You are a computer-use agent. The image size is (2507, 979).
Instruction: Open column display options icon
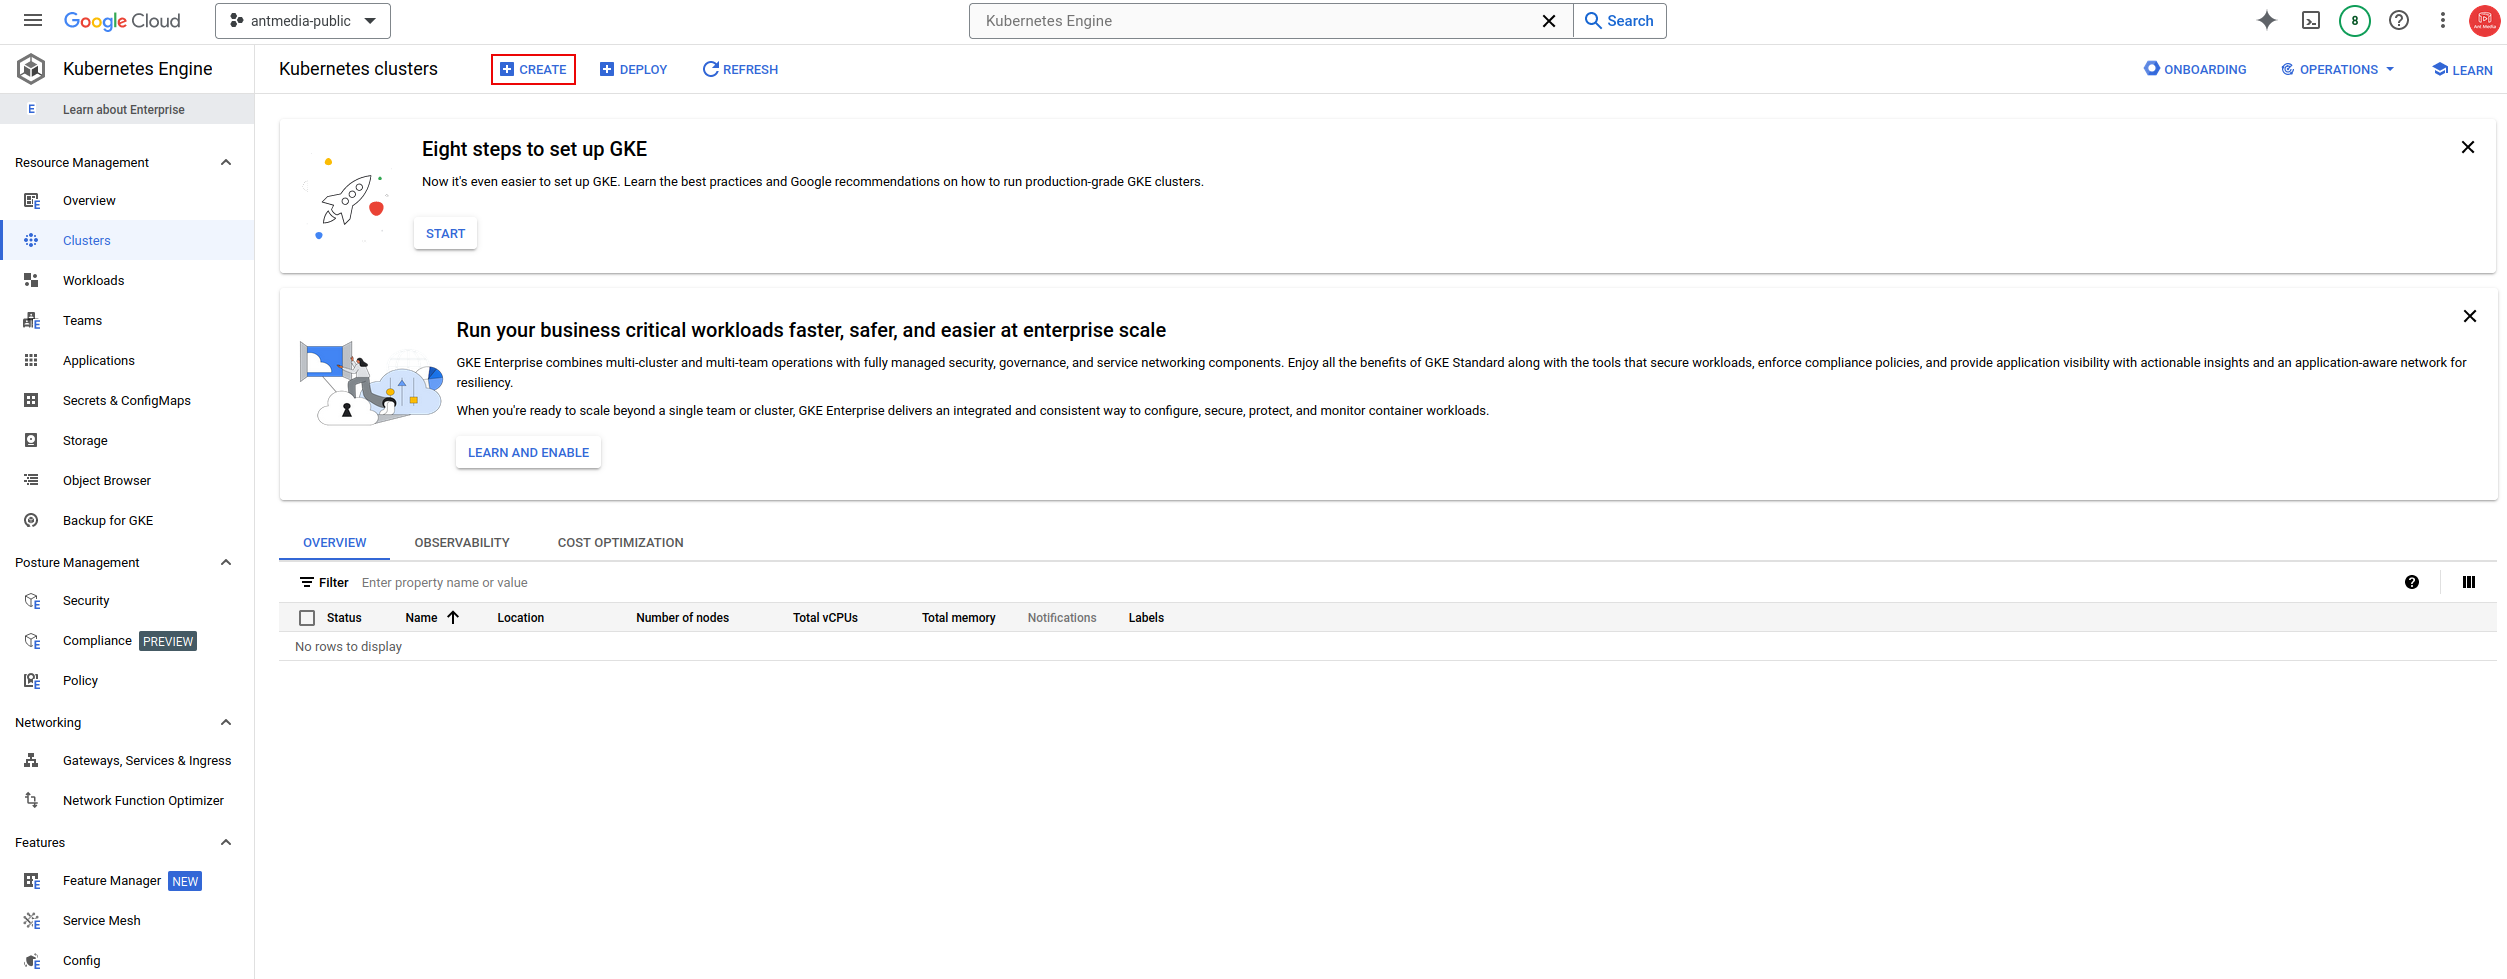pyautogui.click(x=2469, y=582)
